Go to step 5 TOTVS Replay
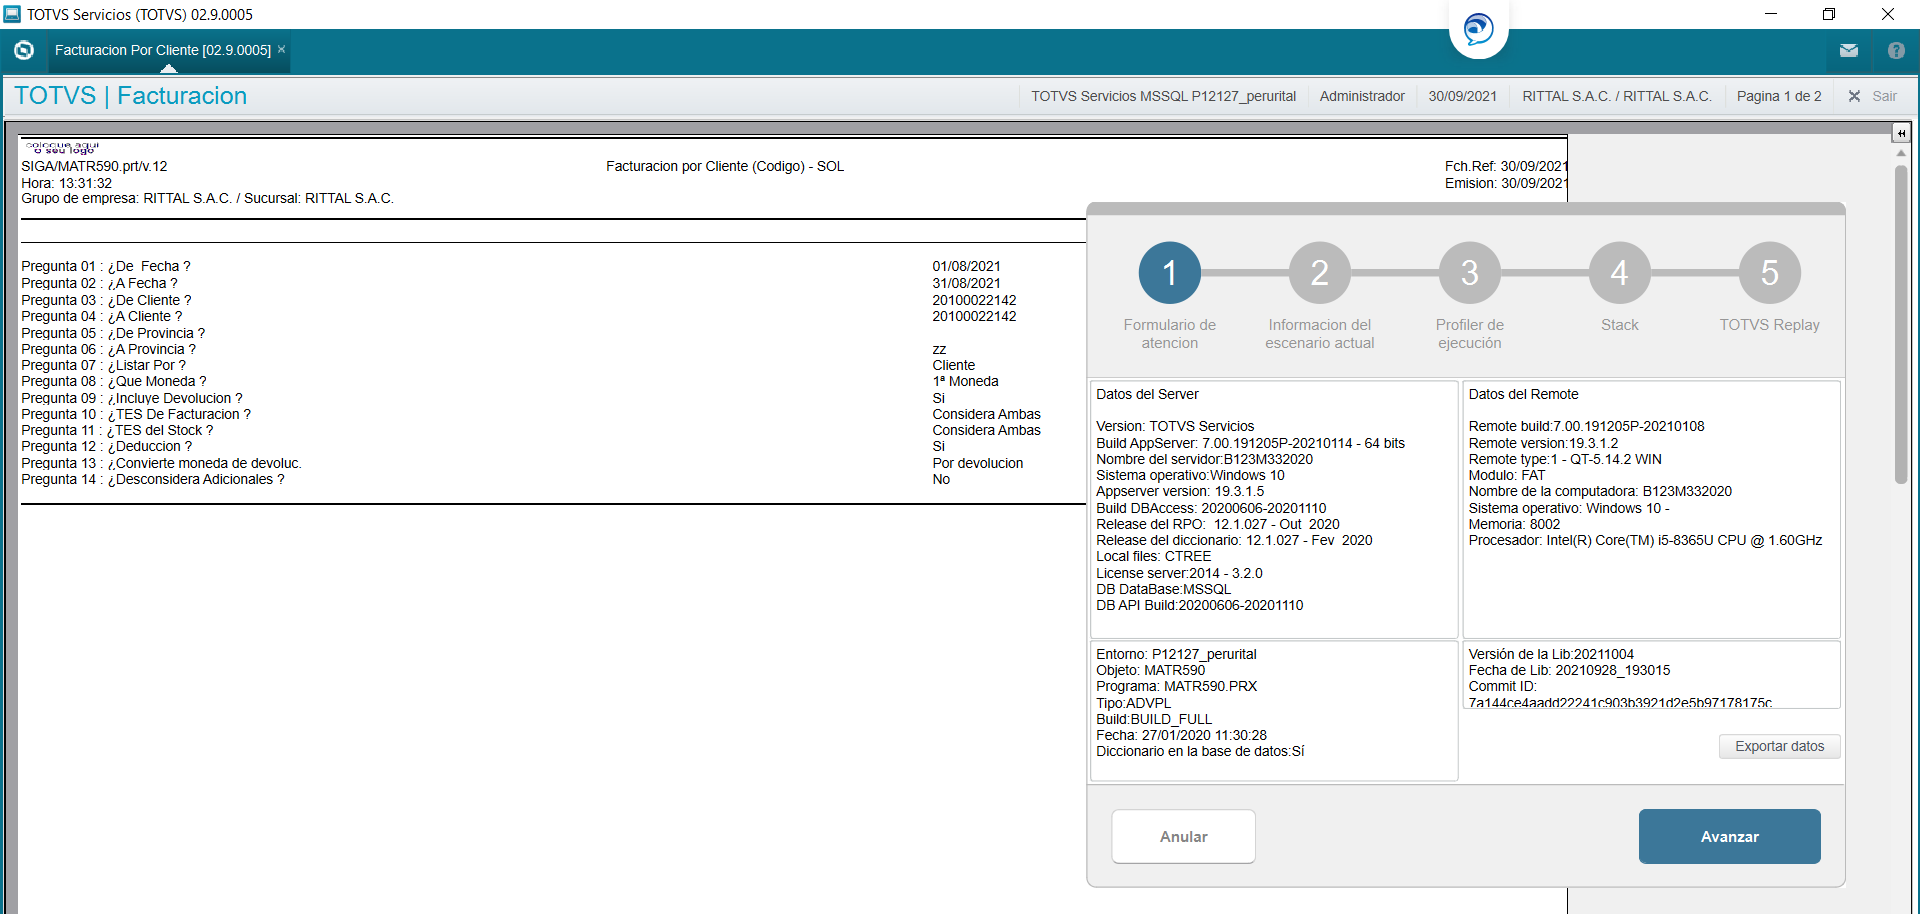 click(1770, 273)
